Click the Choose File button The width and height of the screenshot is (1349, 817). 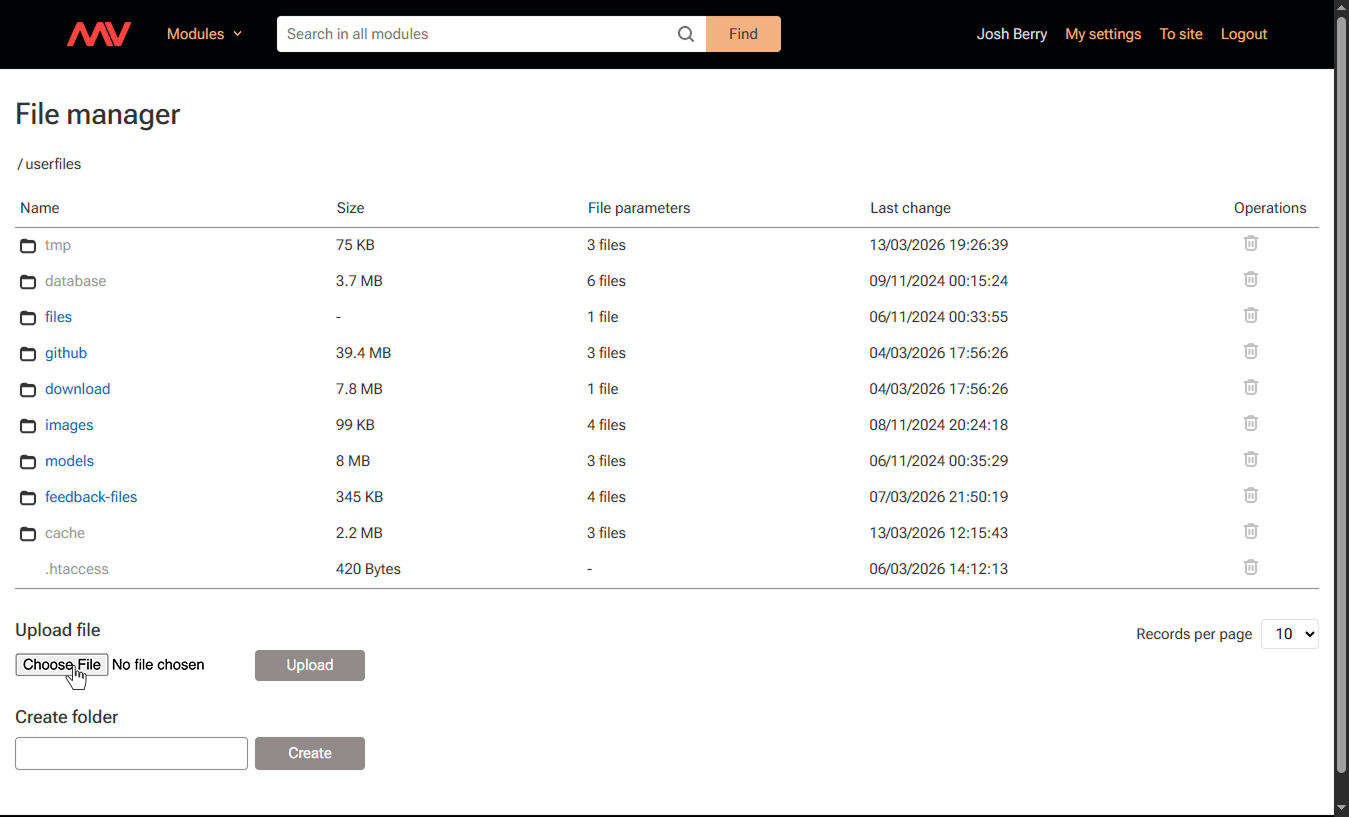coord(62,665)
